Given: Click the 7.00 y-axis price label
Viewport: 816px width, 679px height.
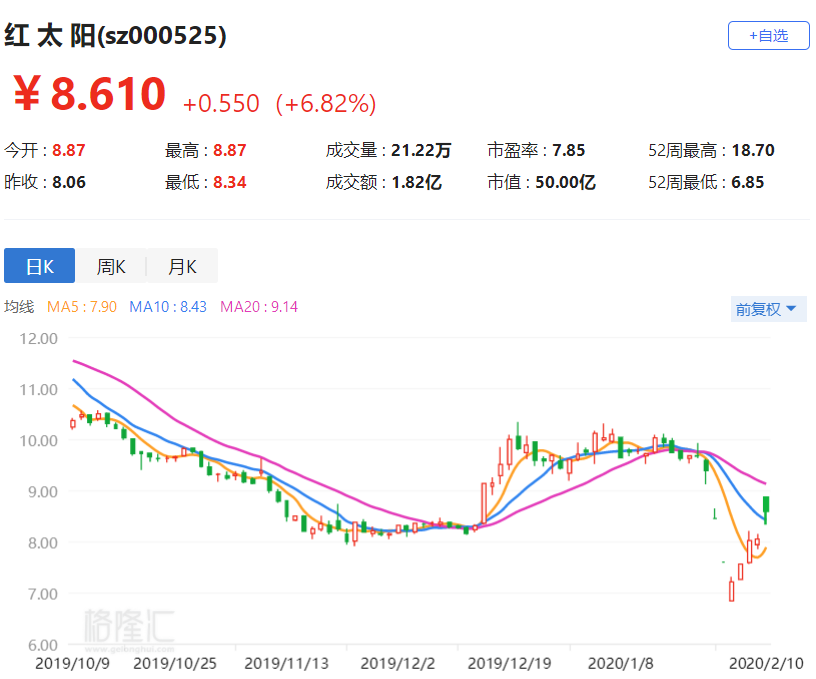Looking at the screenshot, I should click(43, 594).
